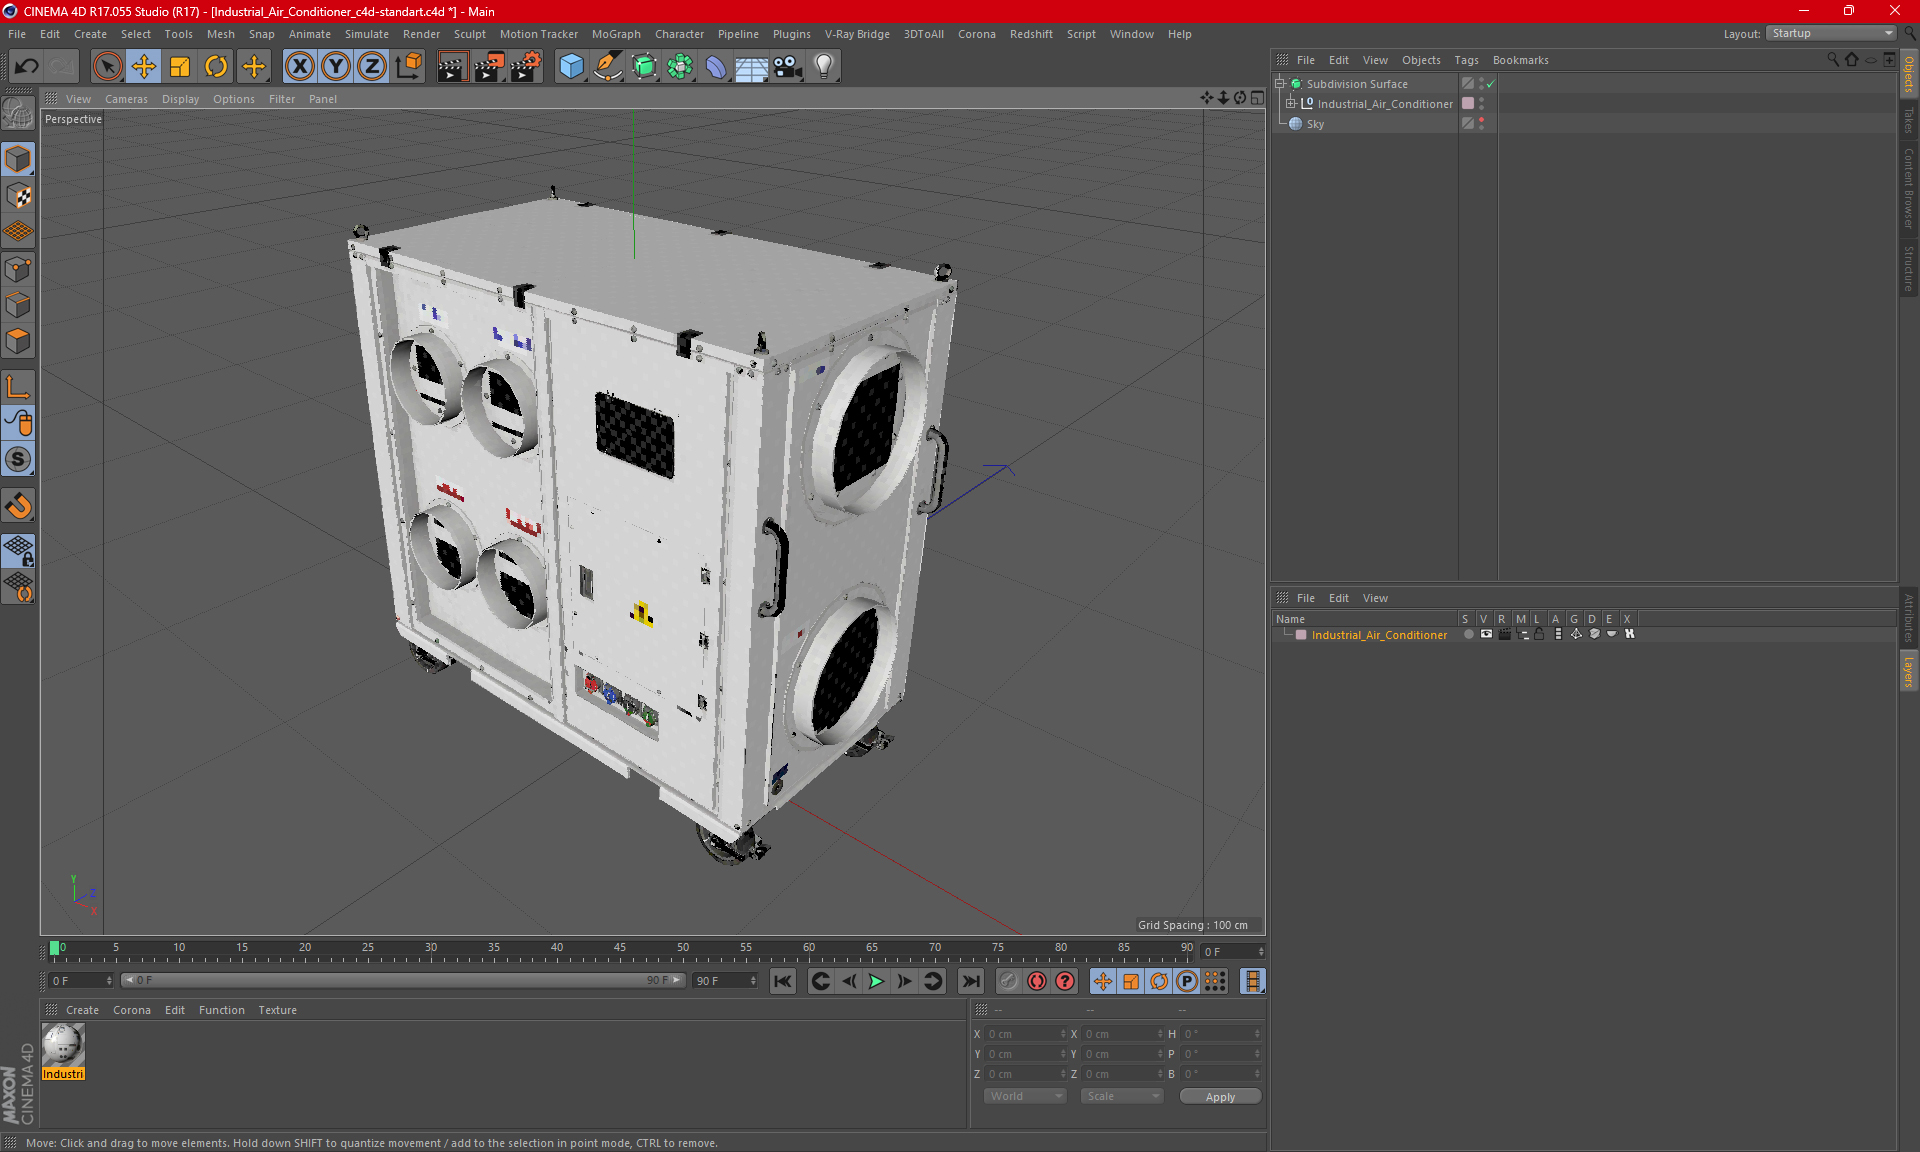The height and width of the screenshot is (1152, 1920).
Task: Toggle Subdivision Surface enabled checkmark
Action: [1491, 84]
